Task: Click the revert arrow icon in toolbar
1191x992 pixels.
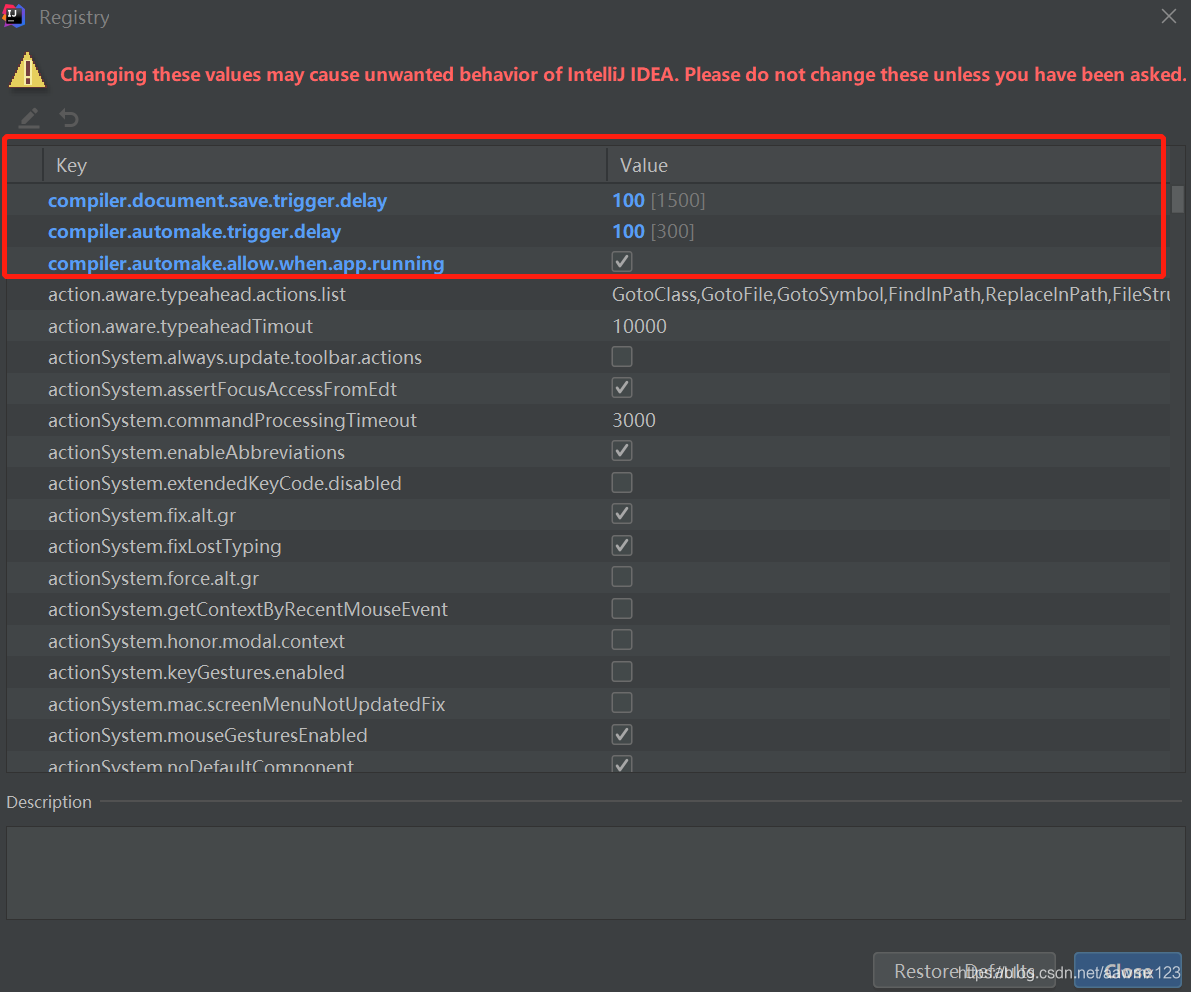Action: (69, 118)
